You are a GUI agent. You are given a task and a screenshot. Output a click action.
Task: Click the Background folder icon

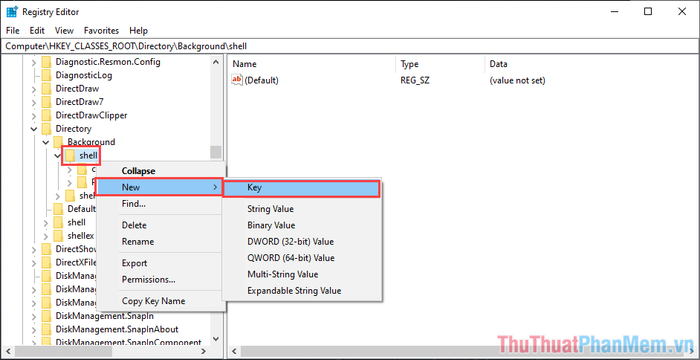click(58, 142)
